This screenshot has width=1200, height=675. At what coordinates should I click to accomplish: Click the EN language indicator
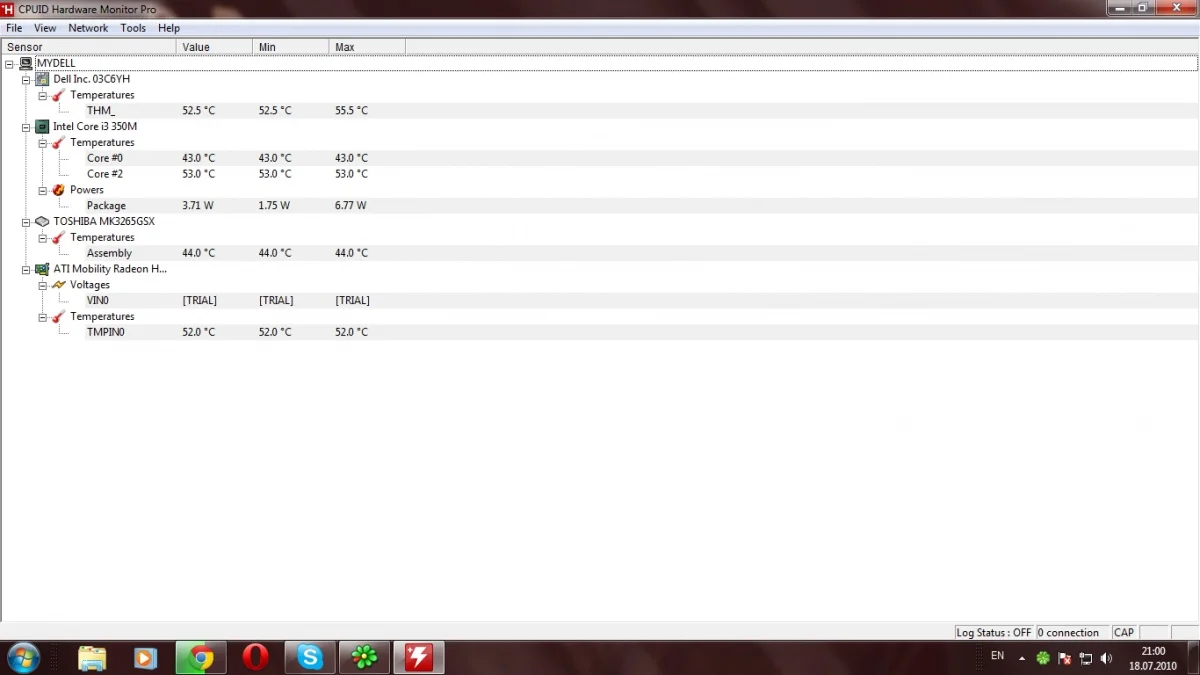(997, 656)
